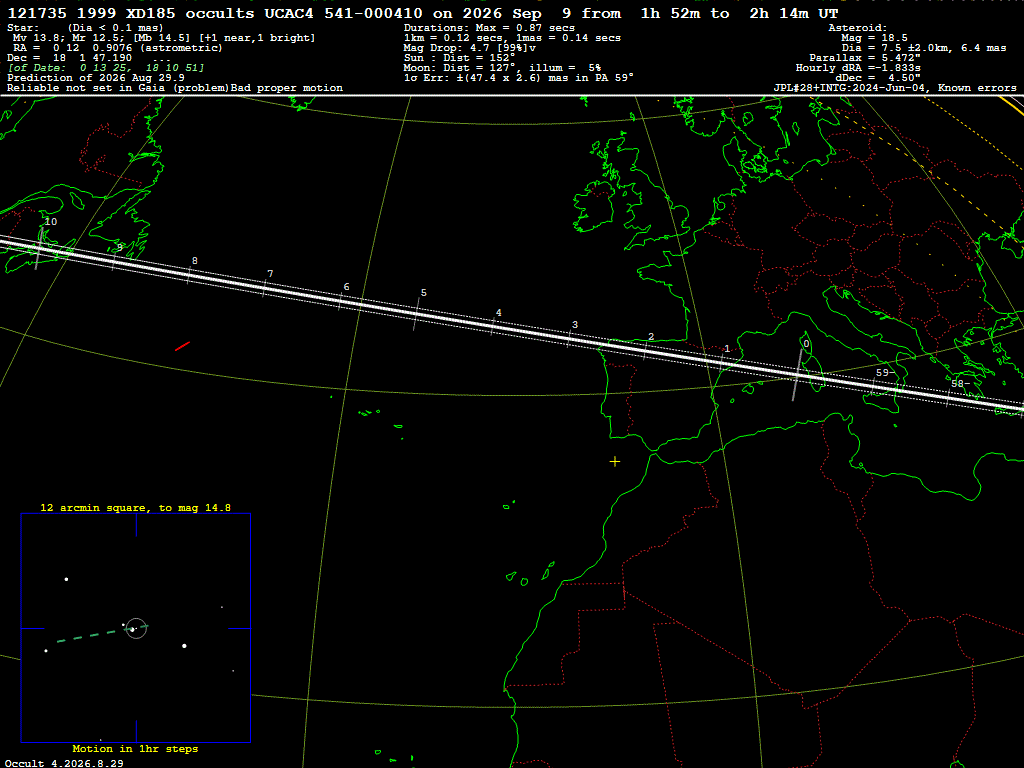Select the minute marker labeled 5 on the path
This screenshot has width=1024, height=768.
coord(416,314)
